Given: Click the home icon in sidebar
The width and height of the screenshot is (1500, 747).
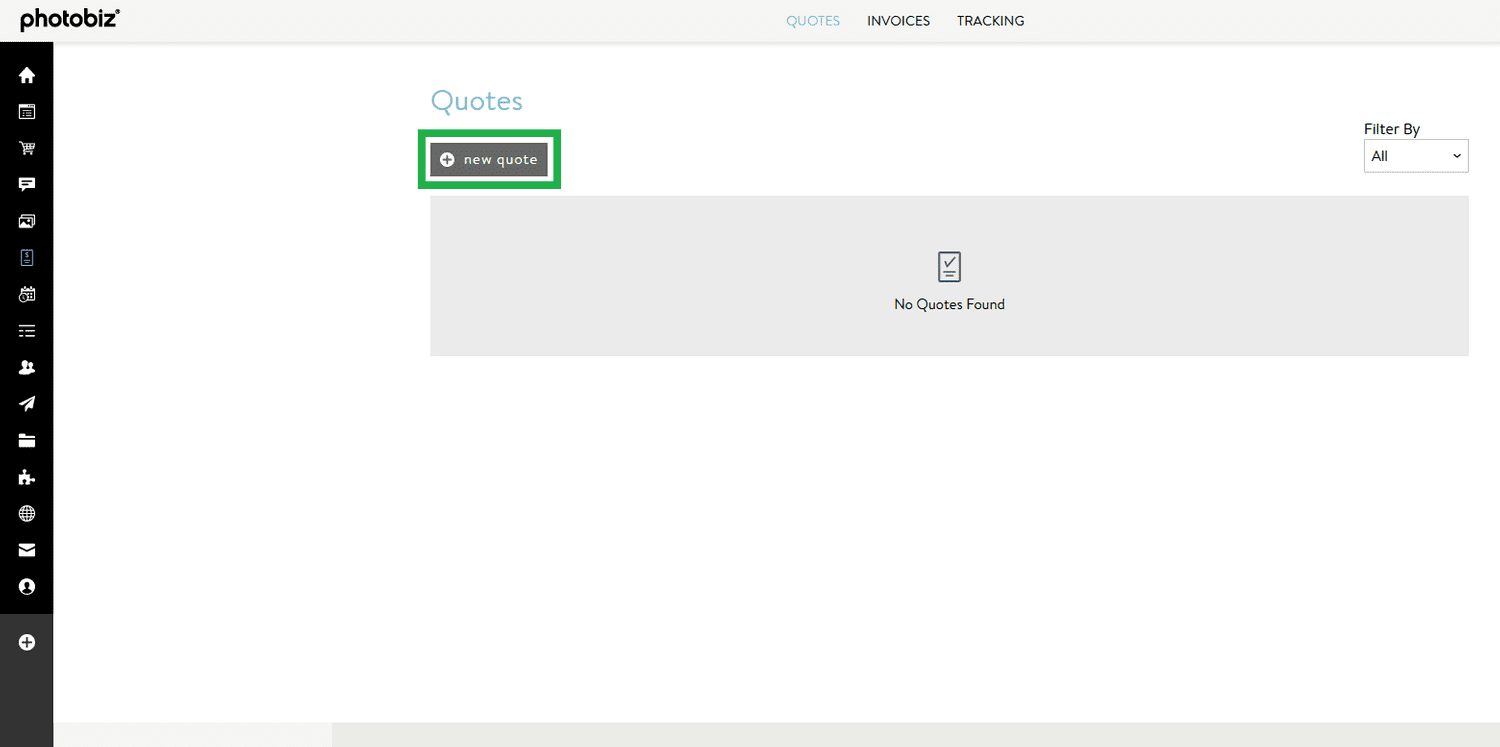Looking at the screenshot, I should point(27,75).
